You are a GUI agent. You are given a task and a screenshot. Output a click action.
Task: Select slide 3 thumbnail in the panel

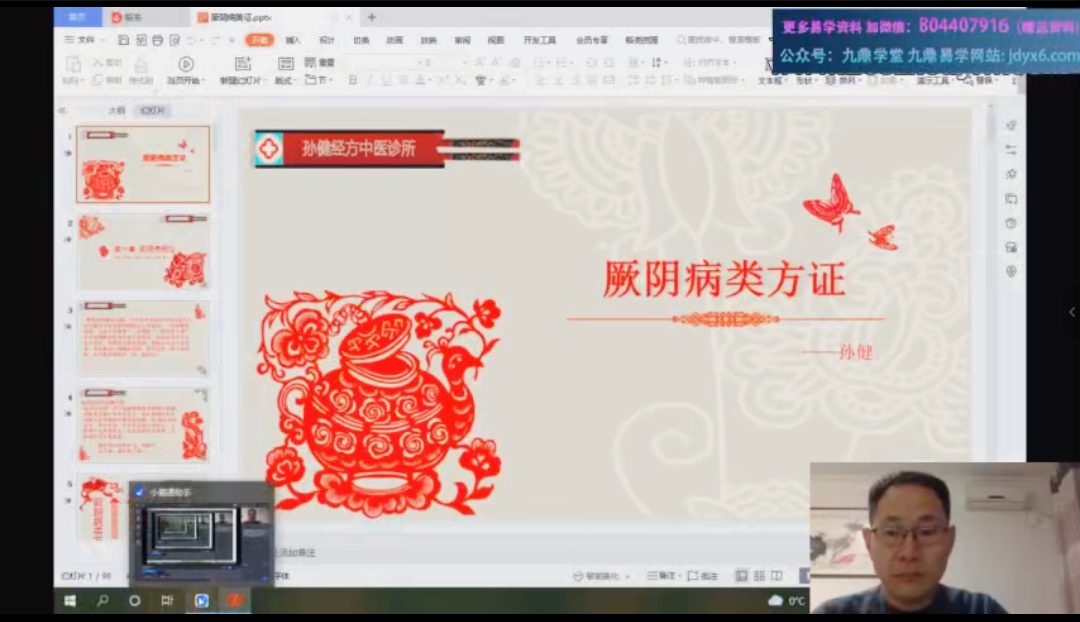pyautogui.click(x=143, y=337)
